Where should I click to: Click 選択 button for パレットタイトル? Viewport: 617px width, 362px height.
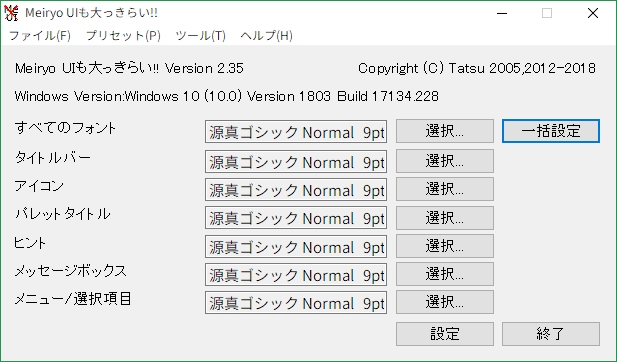tap(445, 218)
